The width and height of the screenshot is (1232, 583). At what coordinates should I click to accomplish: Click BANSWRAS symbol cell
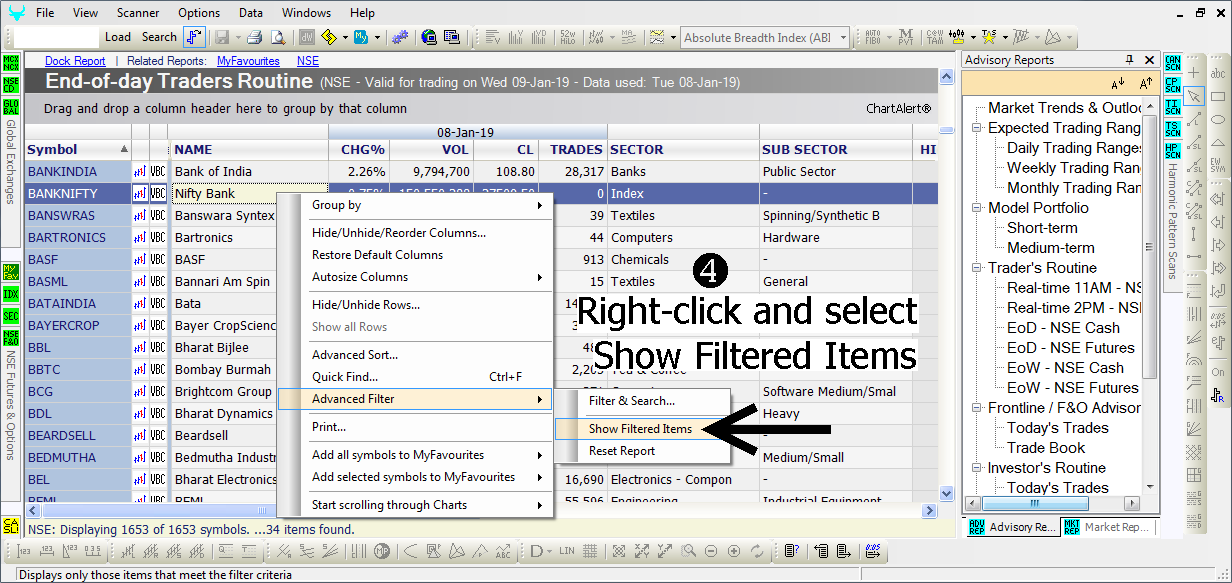78,216
